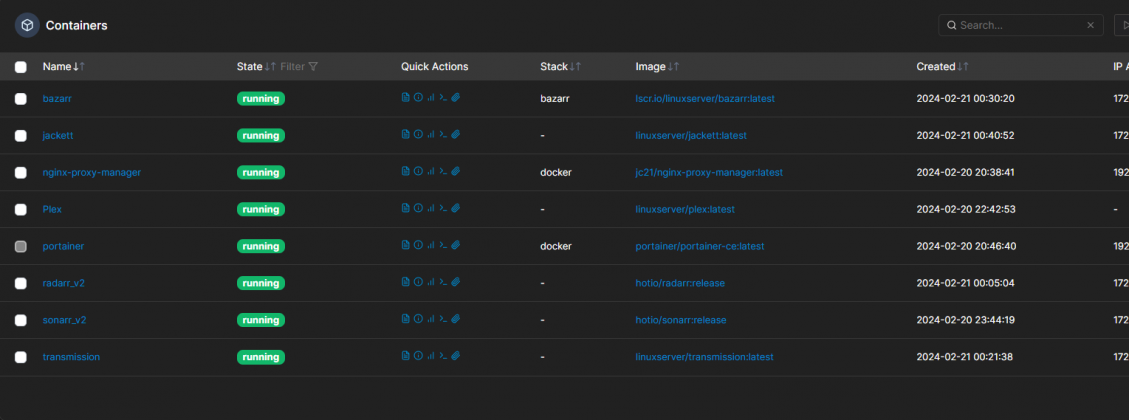Click created date 2024-02-20 20:38:41
This screenshot has height=420, width=1129.
(965, 173)
